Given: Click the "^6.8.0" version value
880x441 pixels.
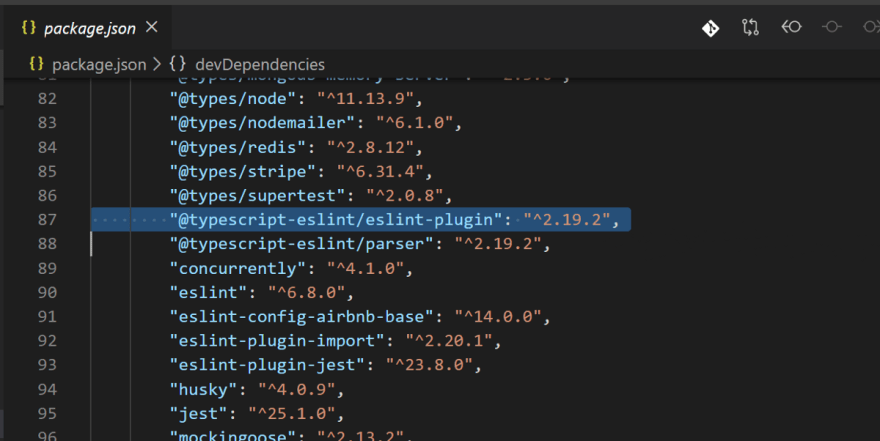Looking at the screenshot, I should (x=306, y=292).
